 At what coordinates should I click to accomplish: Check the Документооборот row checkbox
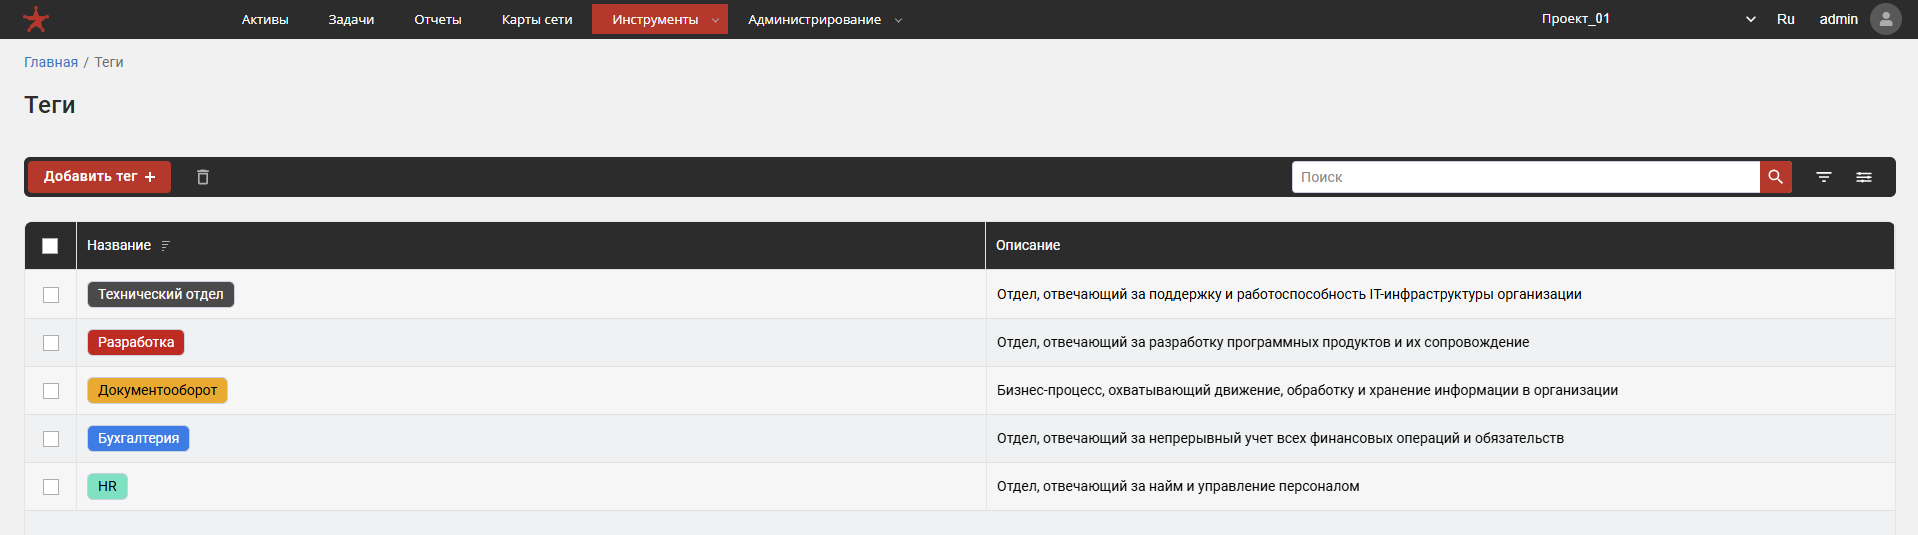coord(51,391)
